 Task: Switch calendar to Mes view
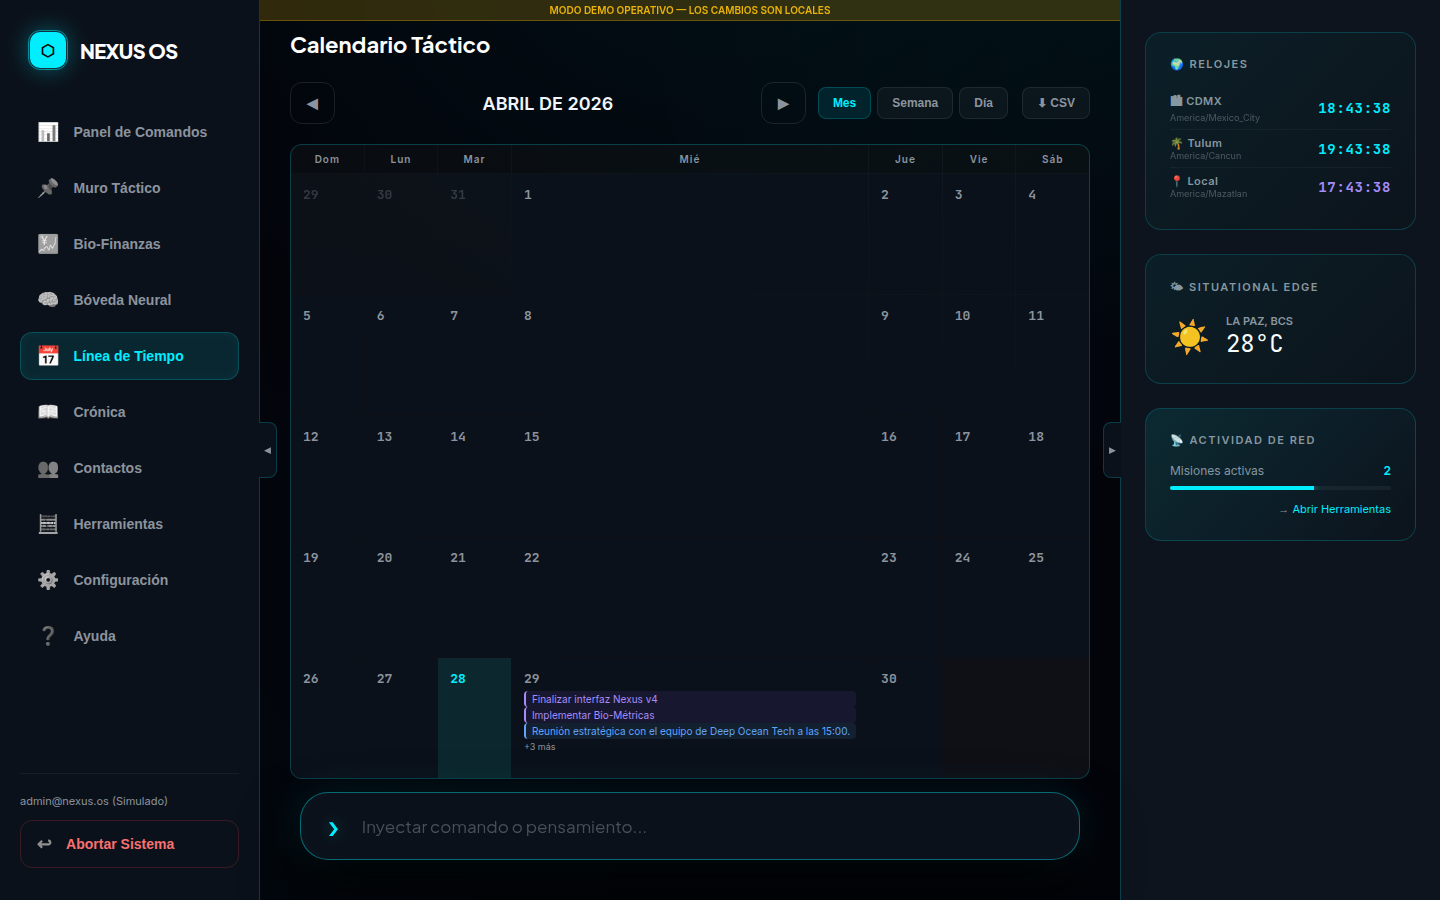tap(844, 103)
